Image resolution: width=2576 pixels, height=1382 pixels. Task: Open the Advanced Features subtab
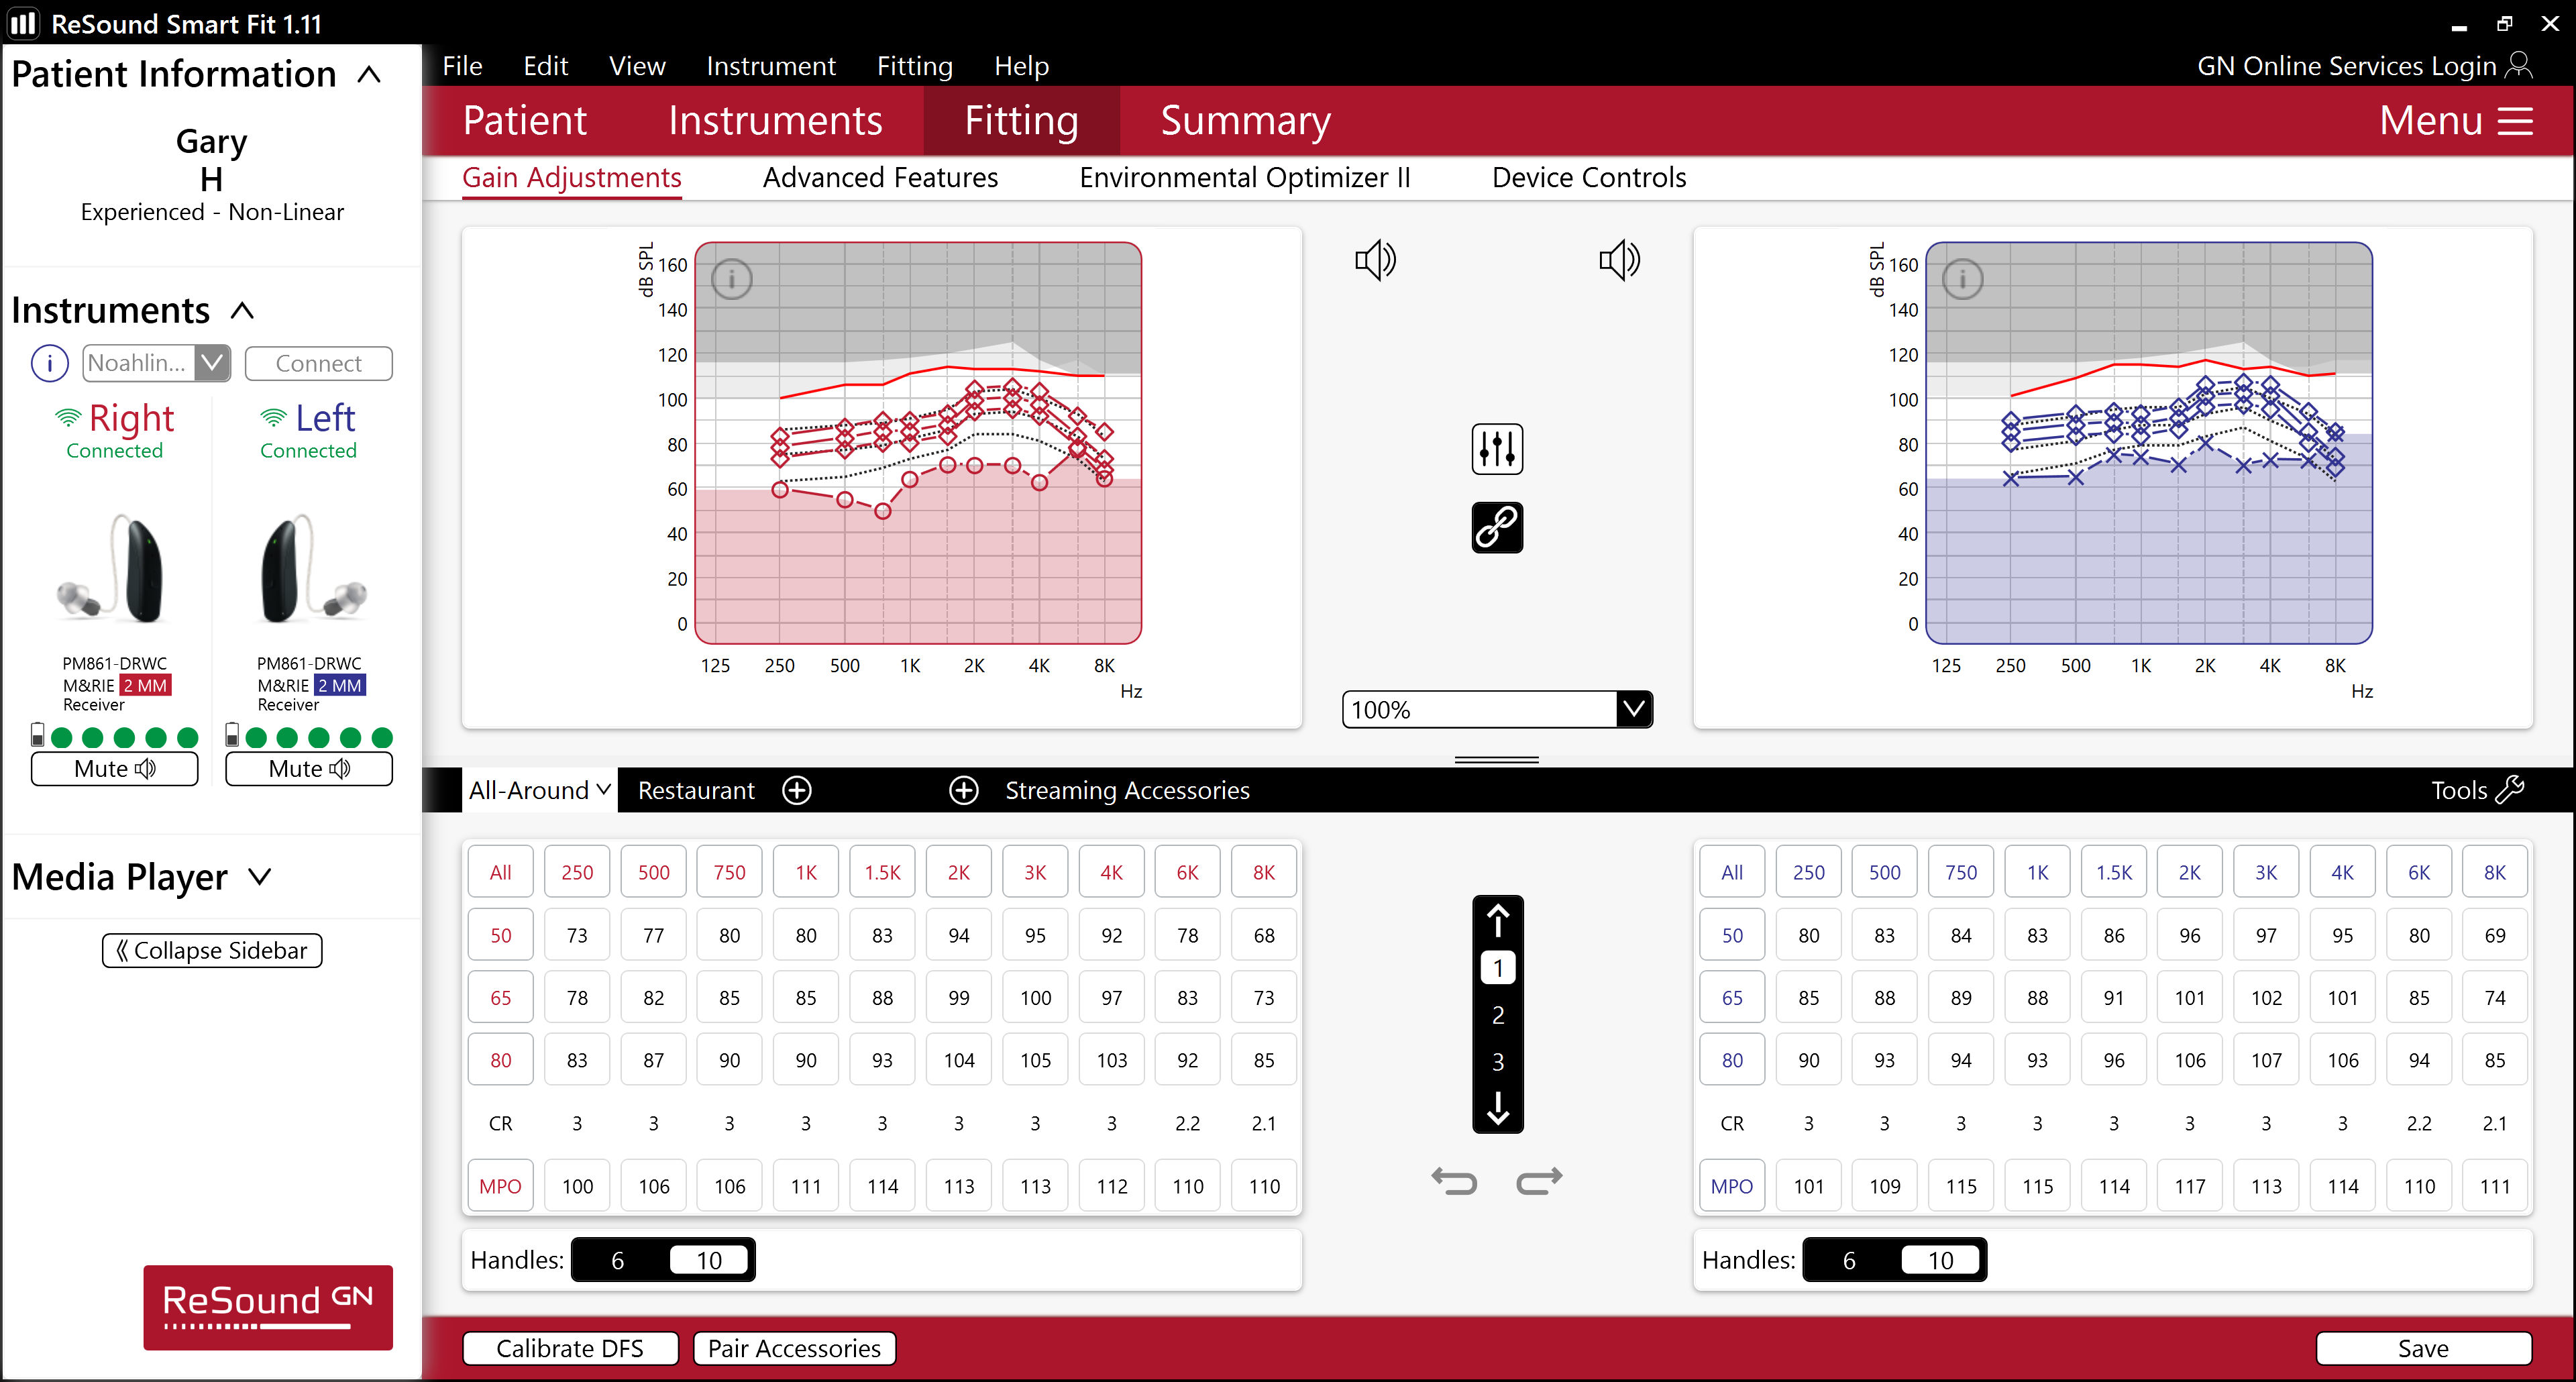(880, 177)
